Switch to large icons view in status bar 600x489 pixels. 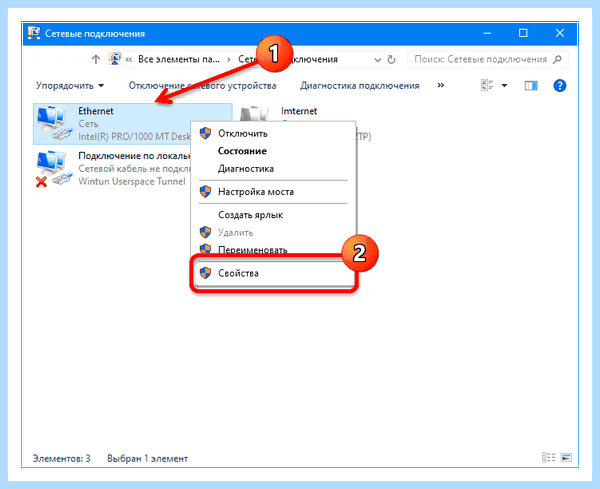[566, 457]
